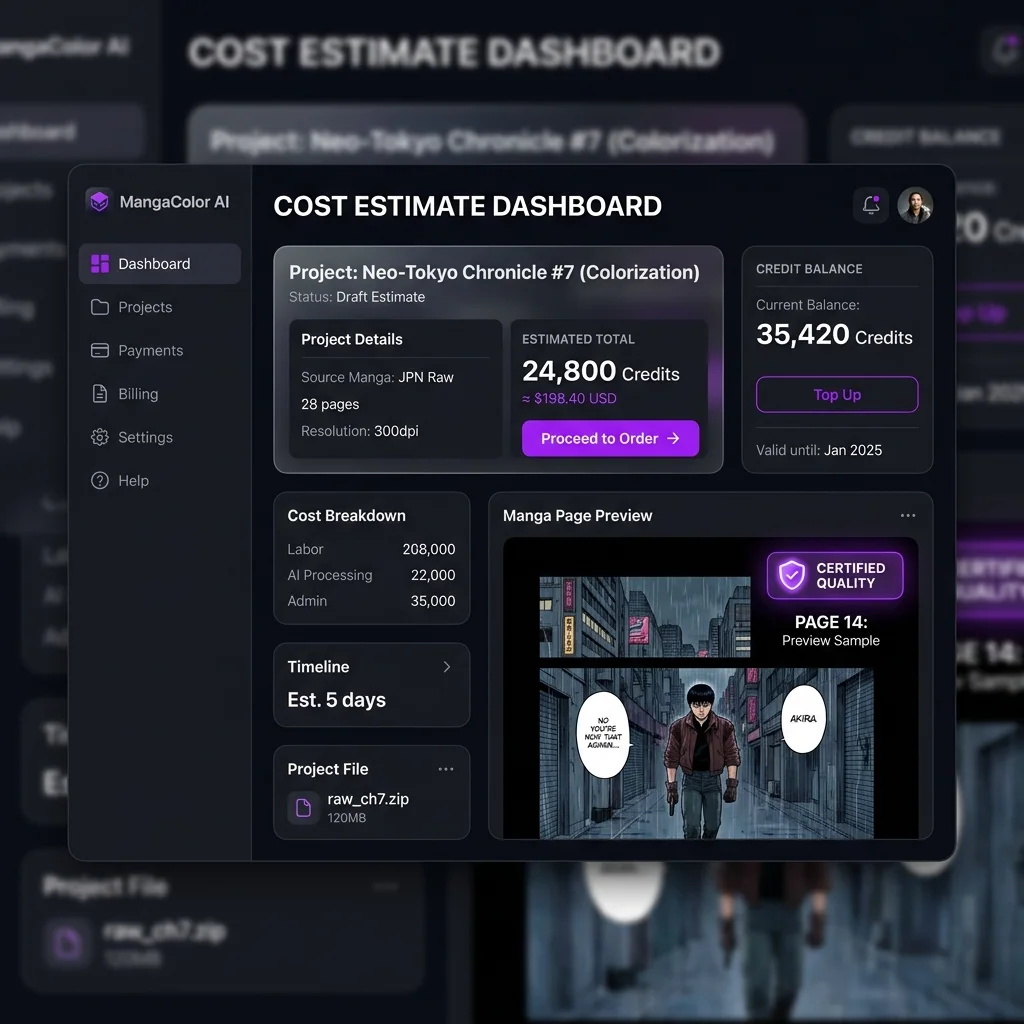Click the Est. 5 days timeline value

[336, 700]
